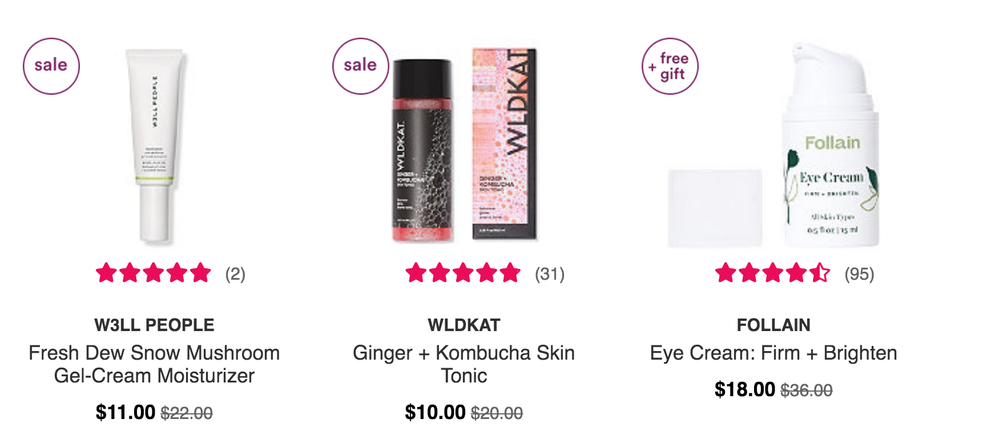This screenshot has height=427, width=999.
Task: Click the star rating for Follain Eye Cream
Action: tap(772, 272)
